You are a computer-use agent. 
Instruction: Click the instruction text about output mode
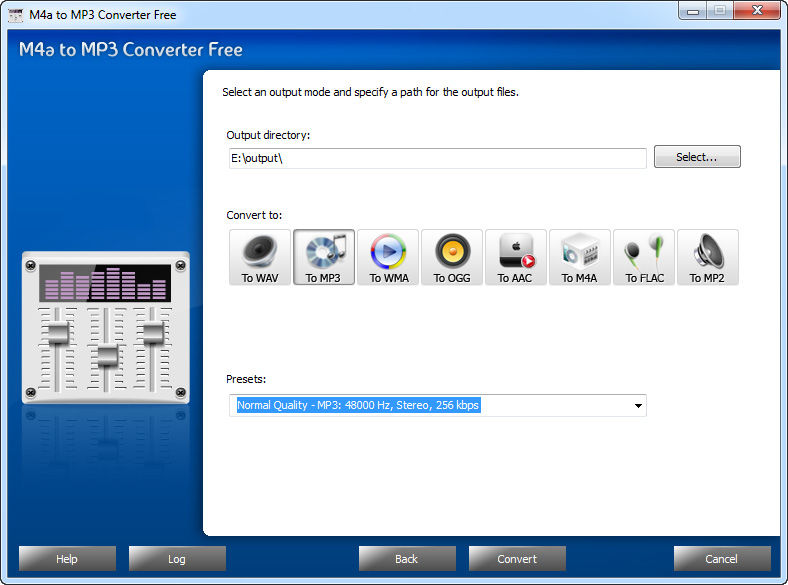370,92
